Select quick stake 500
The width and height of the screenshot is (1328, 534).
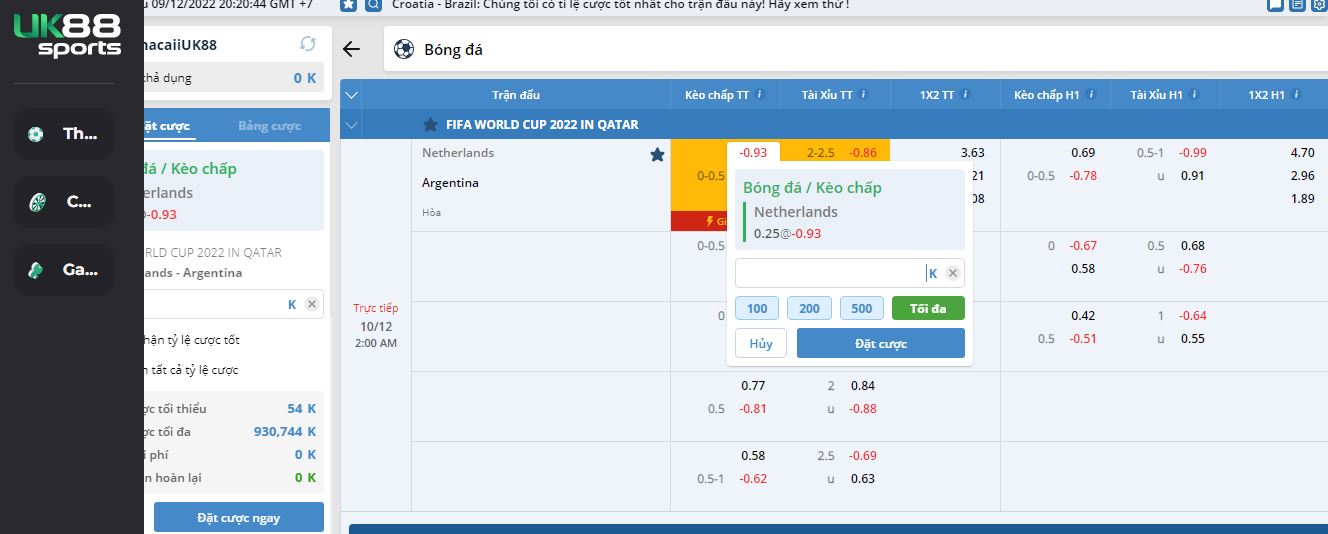[x=862, y=308]
